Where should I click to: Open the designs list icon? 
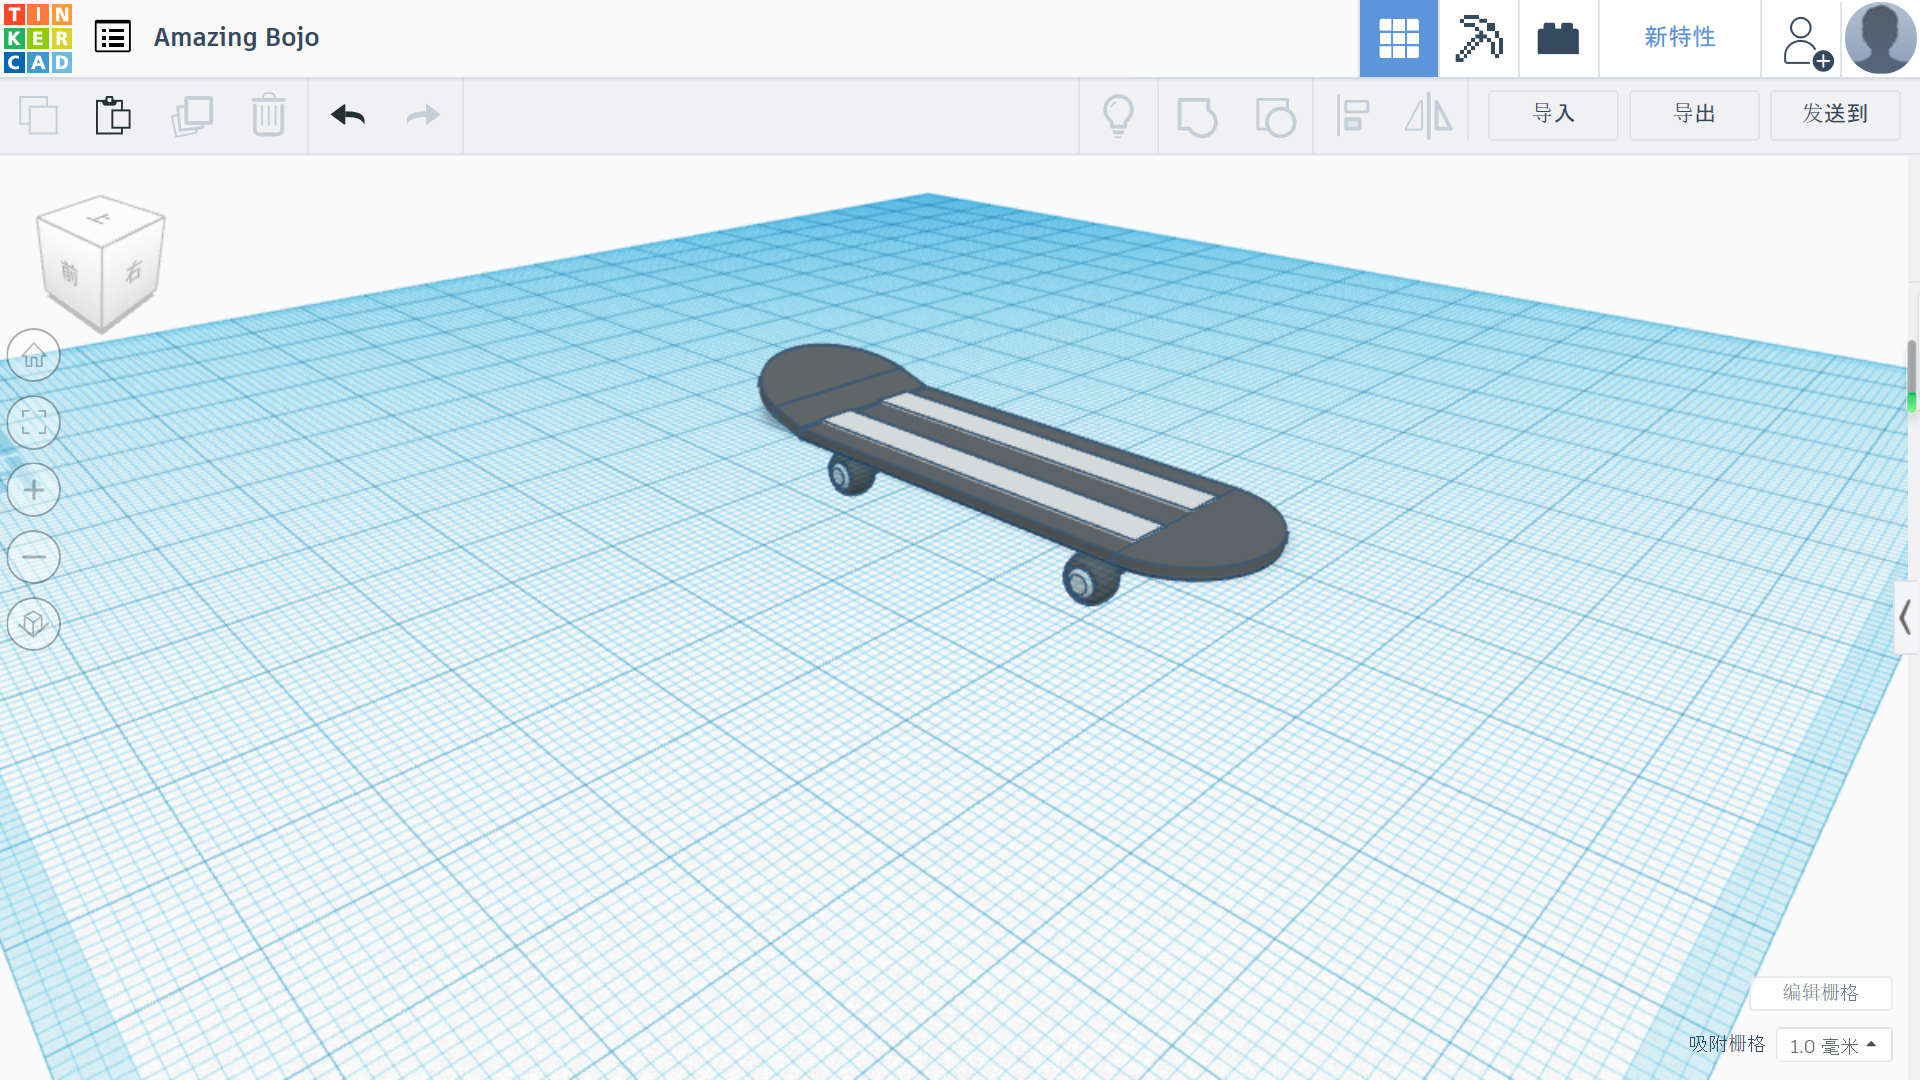click(113, 38)
